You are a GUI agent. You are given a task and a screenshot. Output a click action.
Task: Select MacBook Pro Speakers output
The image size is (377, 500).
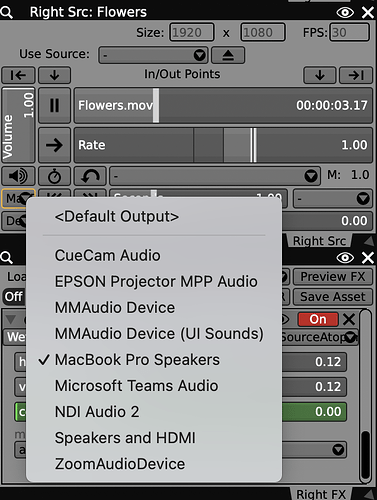154,360
